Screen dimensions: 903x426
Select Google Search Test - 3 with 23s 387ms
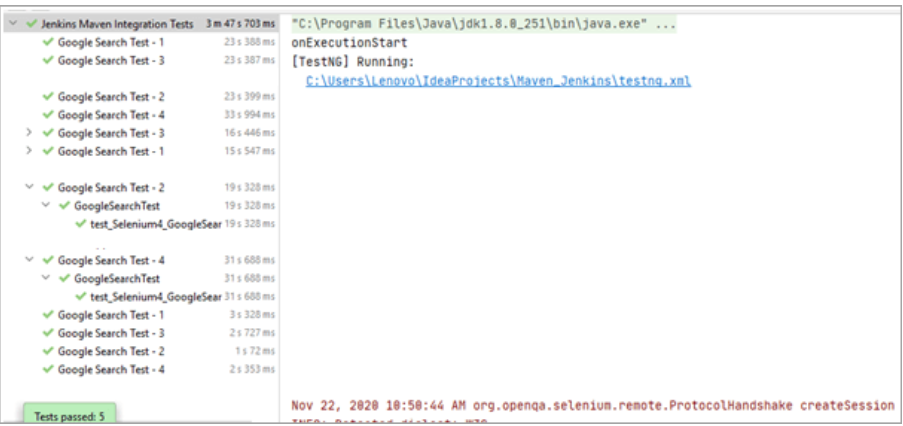(x=110, y=61)
